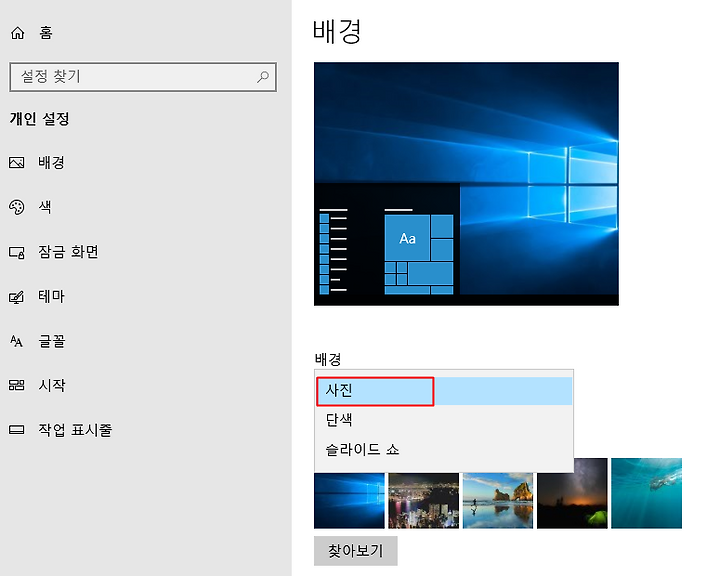Select the Windows logo wallpaper thumbnail

(x=349, y=501)
